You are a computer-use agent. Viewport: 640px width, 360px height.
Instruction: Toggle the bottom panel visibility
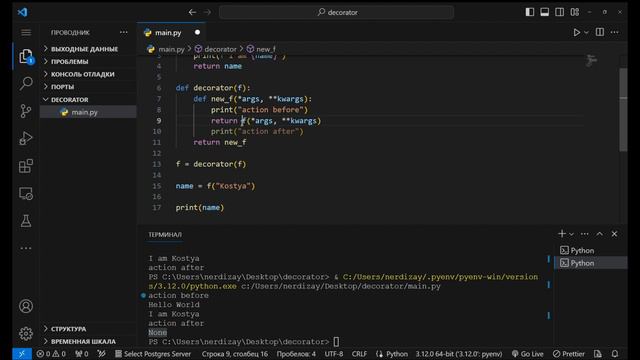(544, 12)
